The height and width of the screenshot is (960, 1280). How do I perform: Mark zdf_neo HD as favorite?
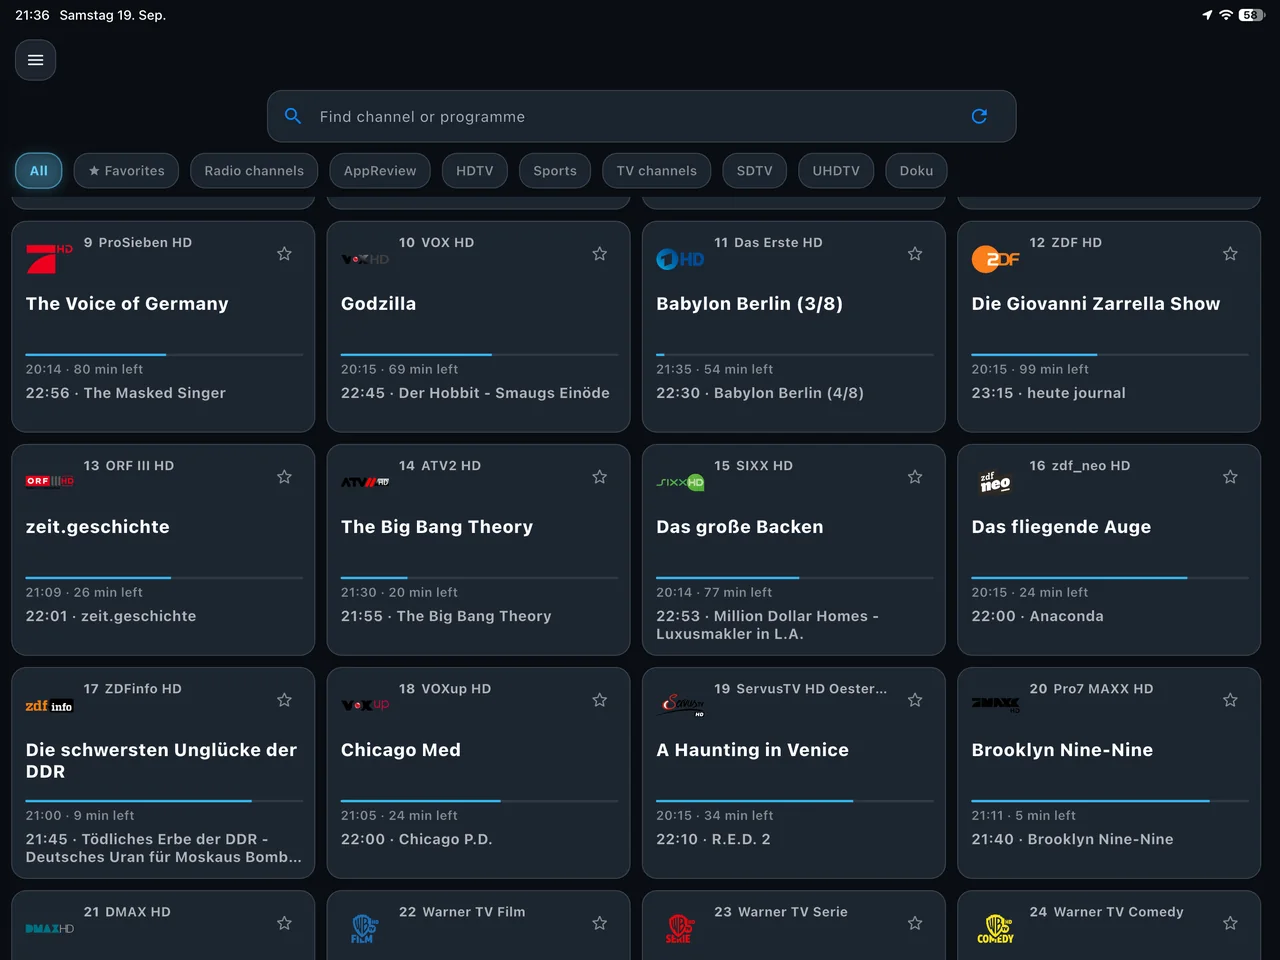pos(1230,477)
